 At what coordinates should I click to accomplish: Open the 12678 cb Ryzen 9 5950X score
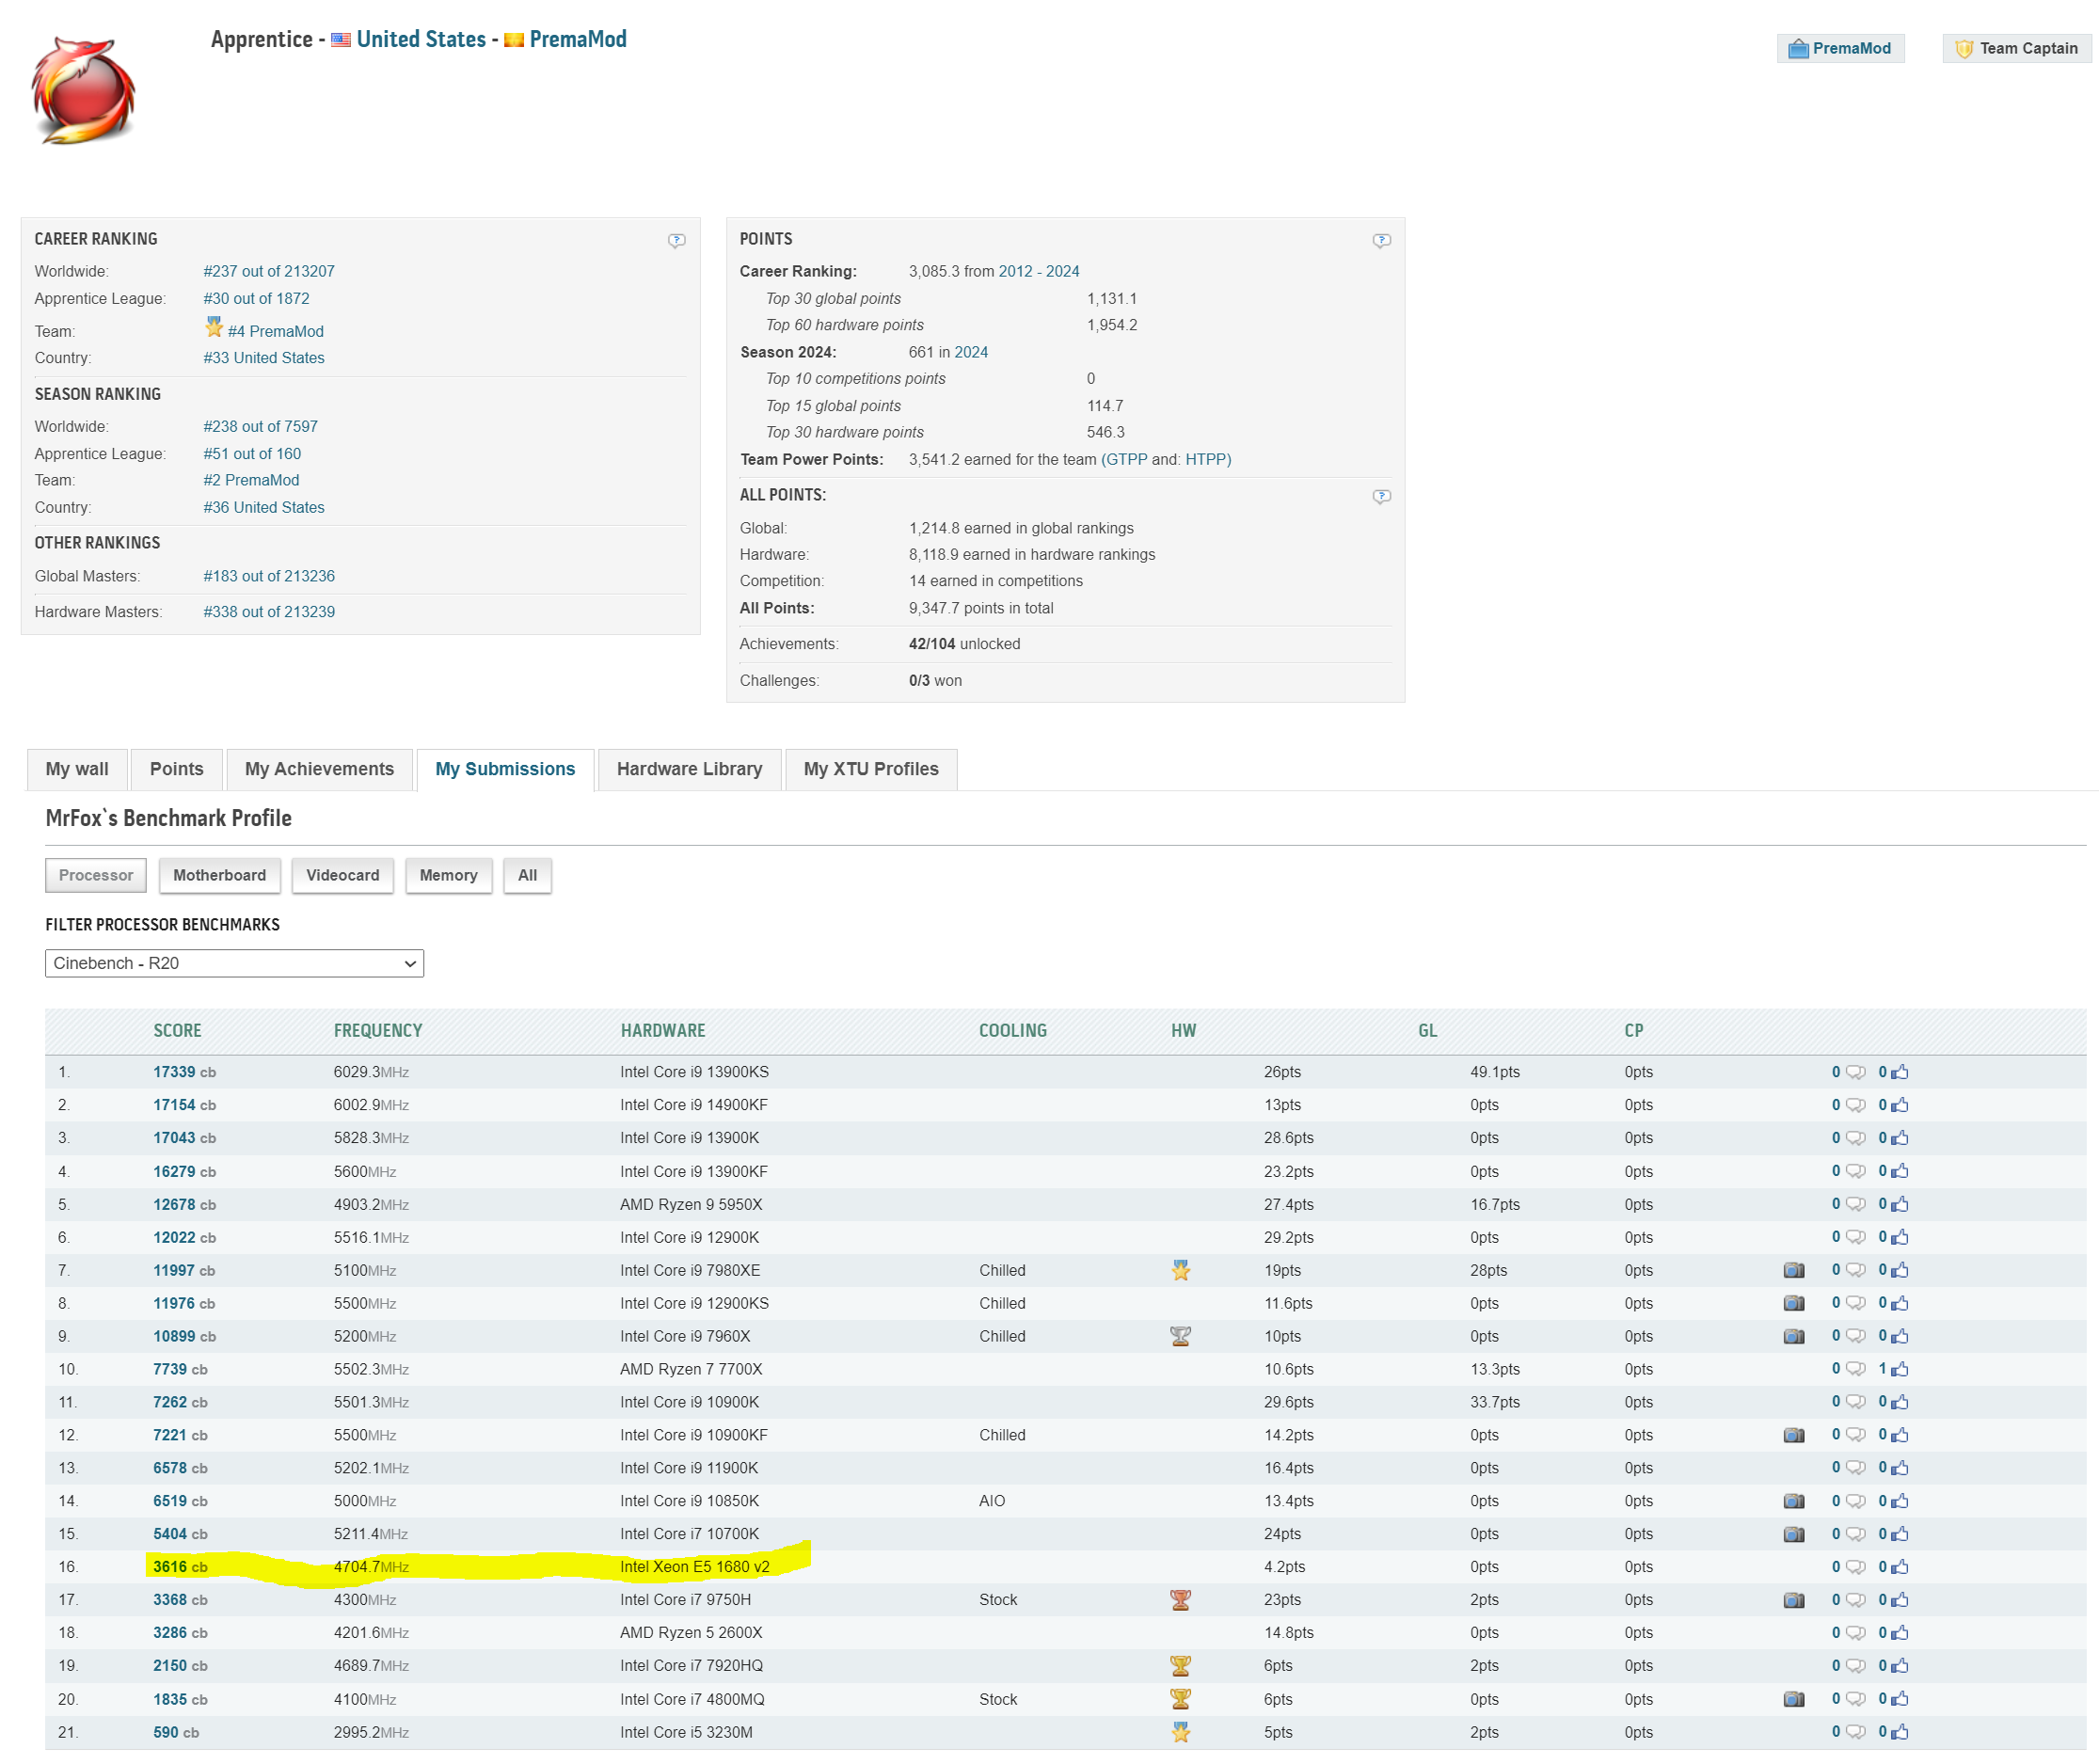tap(184, 1204)
